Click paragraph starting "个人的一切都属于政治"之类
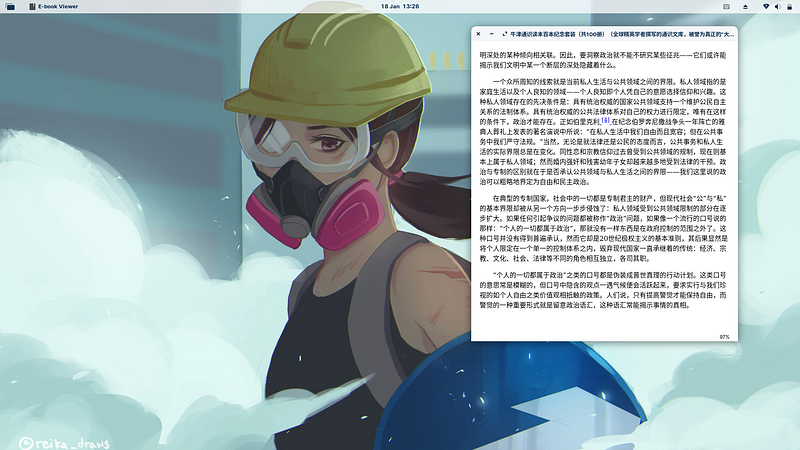 pos(603,290)
